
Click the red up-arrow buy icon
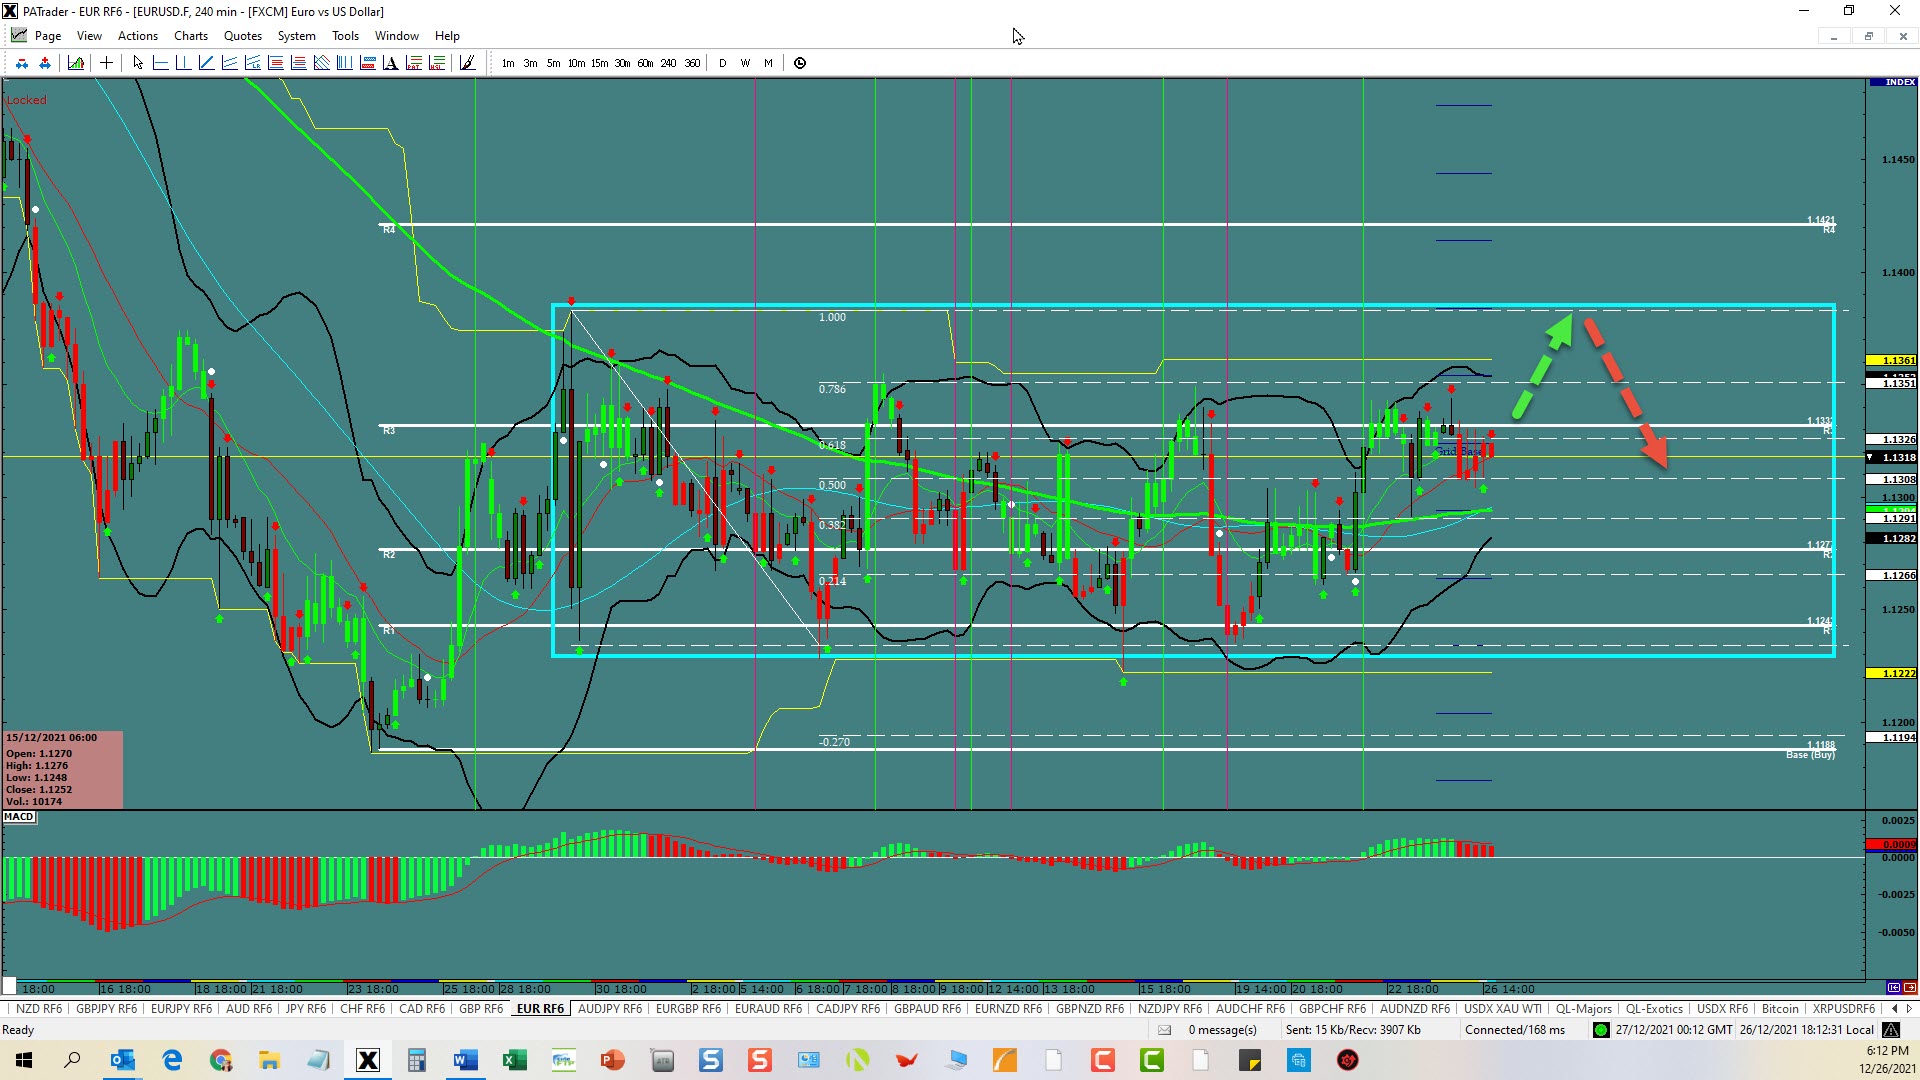click(x=45, y=63)
